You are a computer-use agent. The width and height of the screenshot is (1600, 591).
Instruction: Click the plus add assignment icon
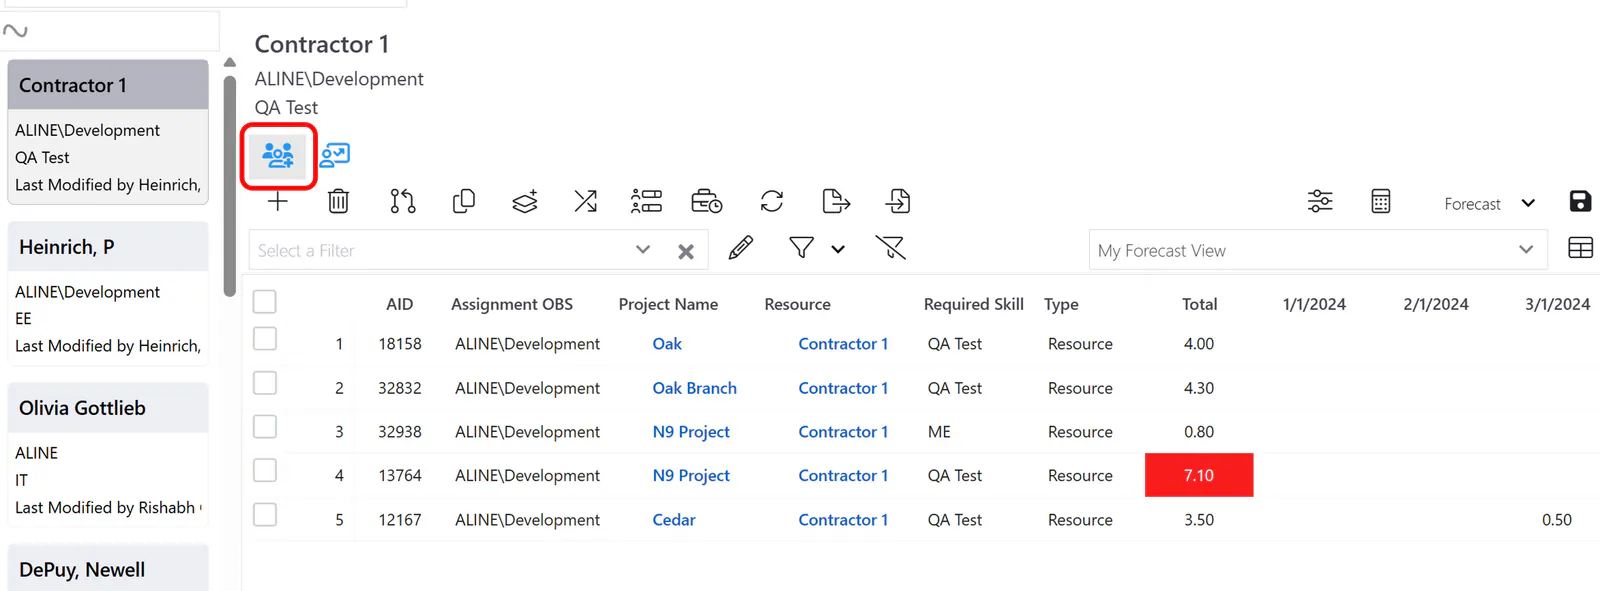pos(278,202)
